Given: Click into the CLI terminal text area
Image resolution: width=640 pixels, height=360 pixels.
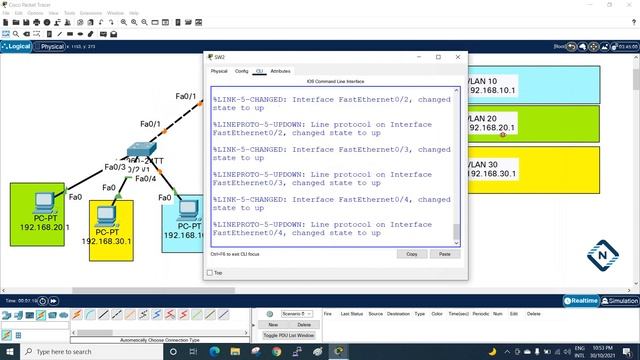Looking at the screenshot, I should coord(332,167).
